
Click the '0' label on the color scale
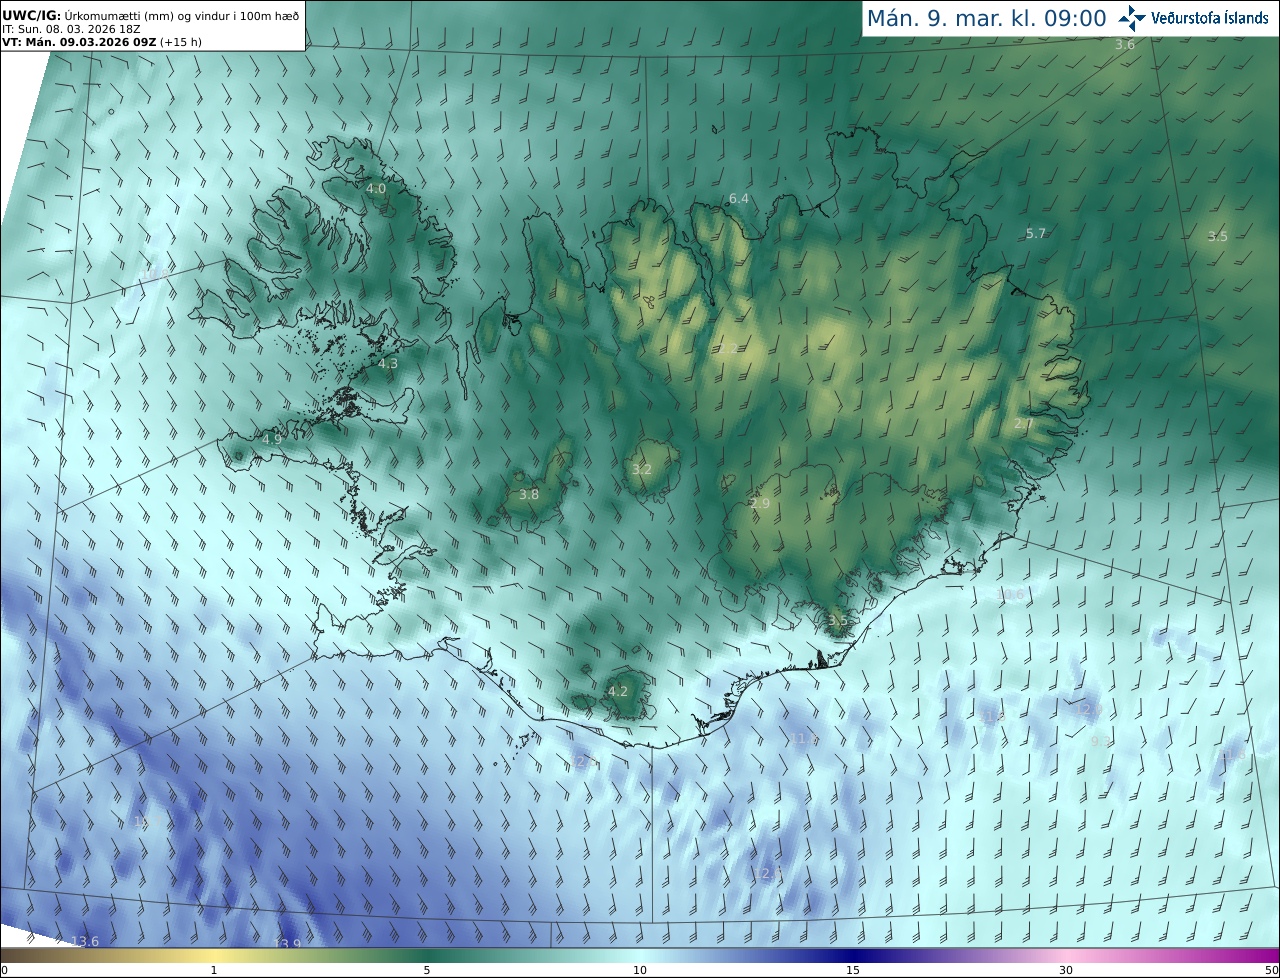click(4, 970)
